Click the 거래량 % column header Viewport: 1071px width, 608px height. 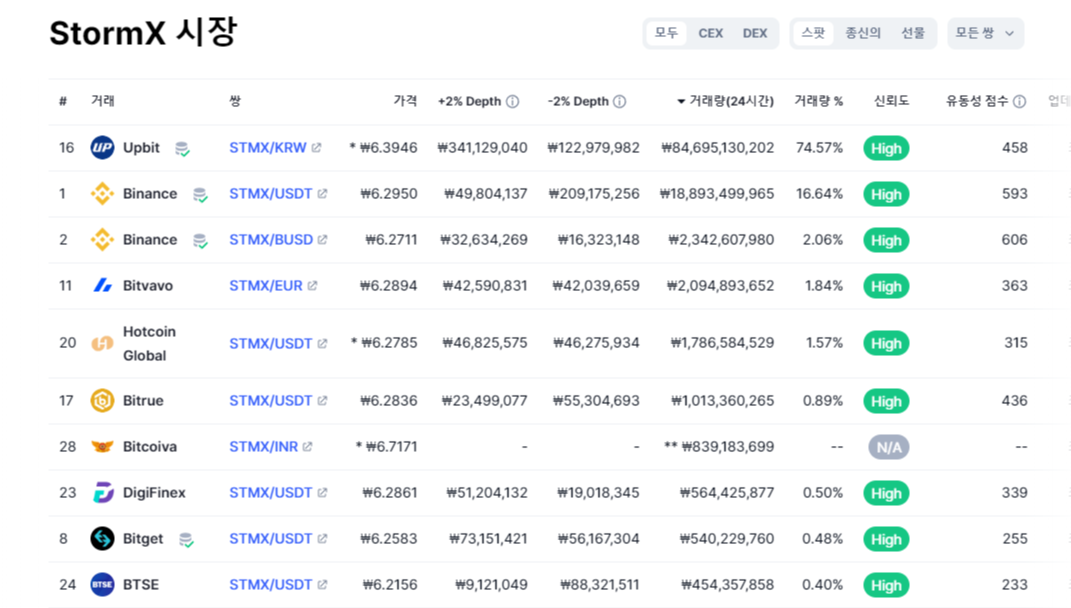click(818, 101)
